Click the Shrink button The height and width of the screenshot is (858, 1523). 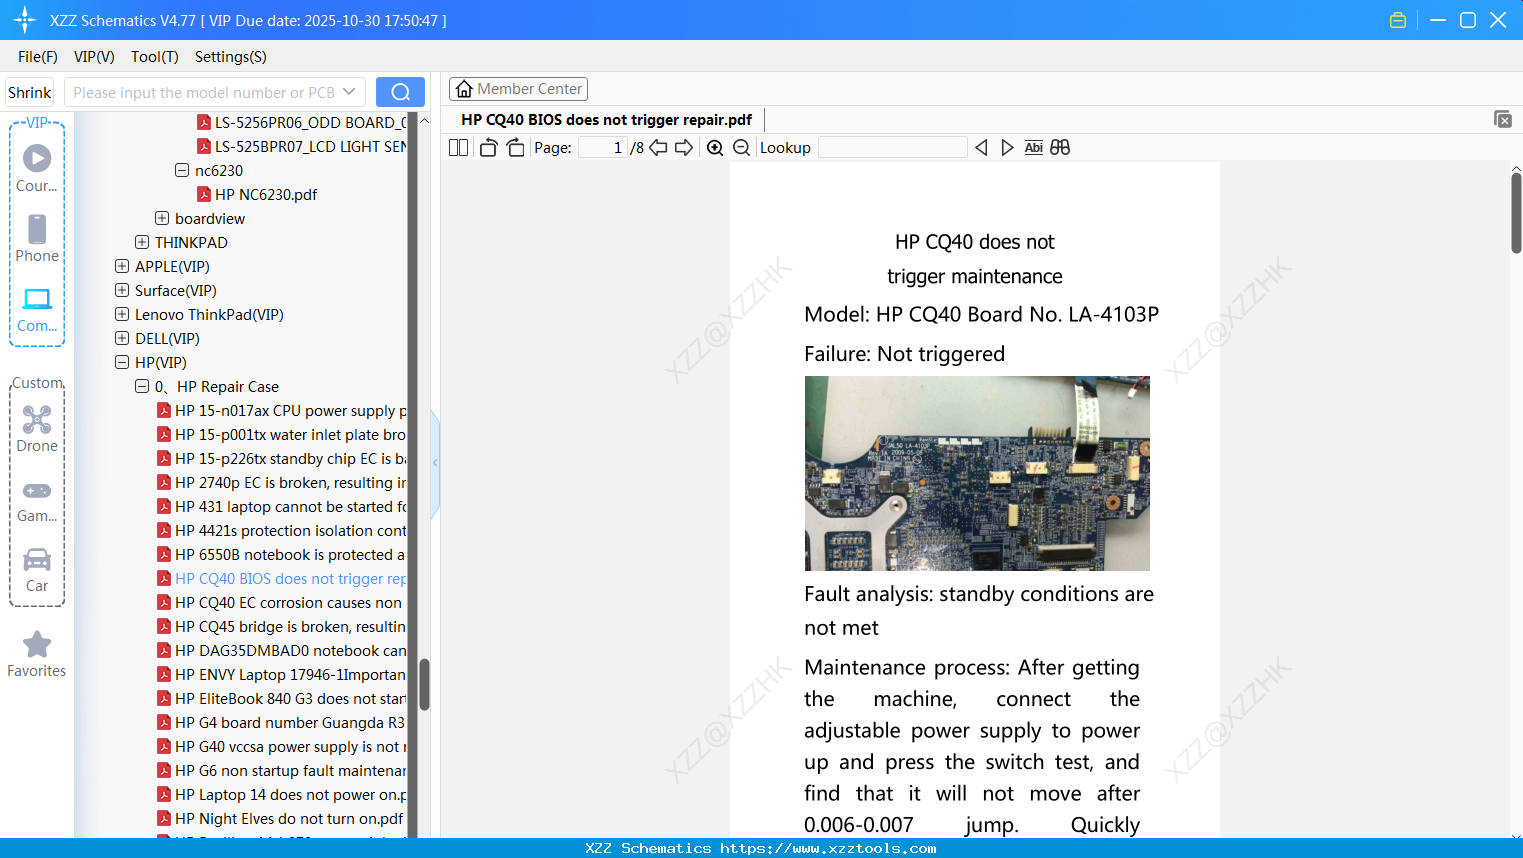30,92
